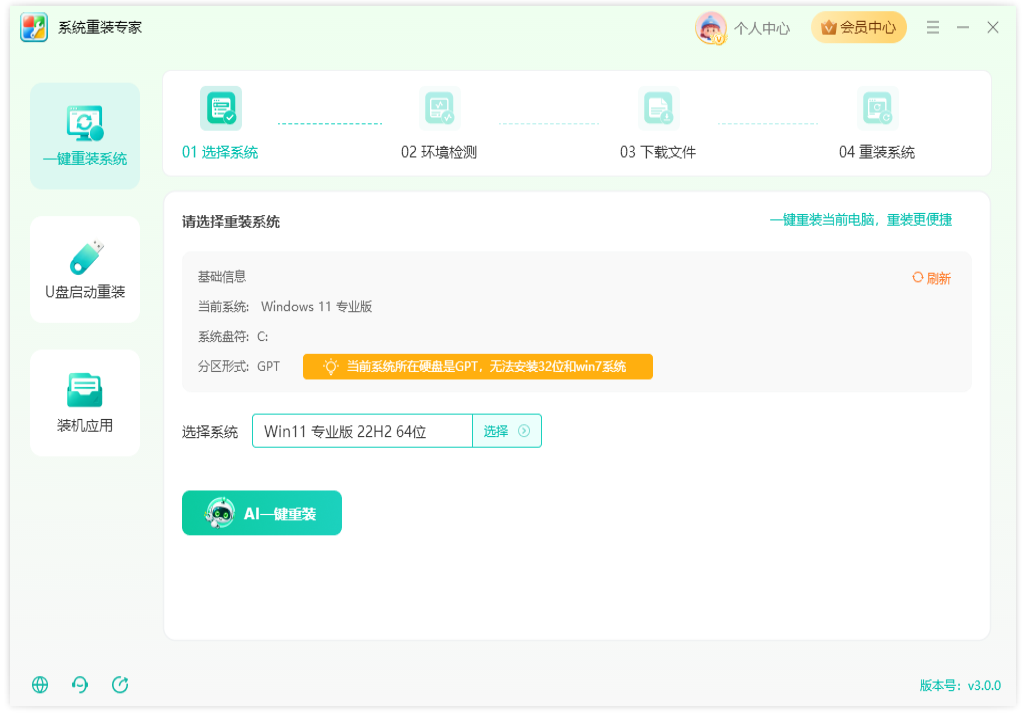Start AI一键重装
The image size is (1035, 713).
pyautogui.click(x=262, y=513)
